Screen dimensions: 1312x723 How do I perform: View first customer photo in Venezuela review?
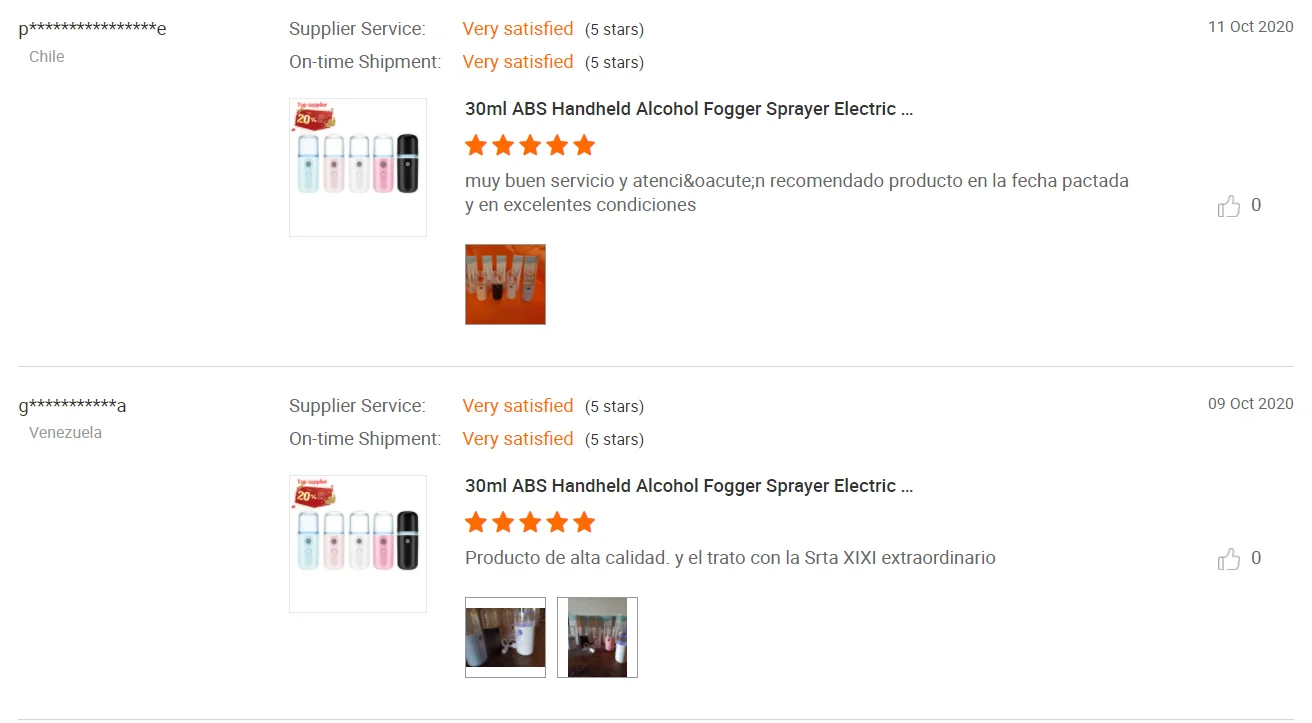click(505, 637)
